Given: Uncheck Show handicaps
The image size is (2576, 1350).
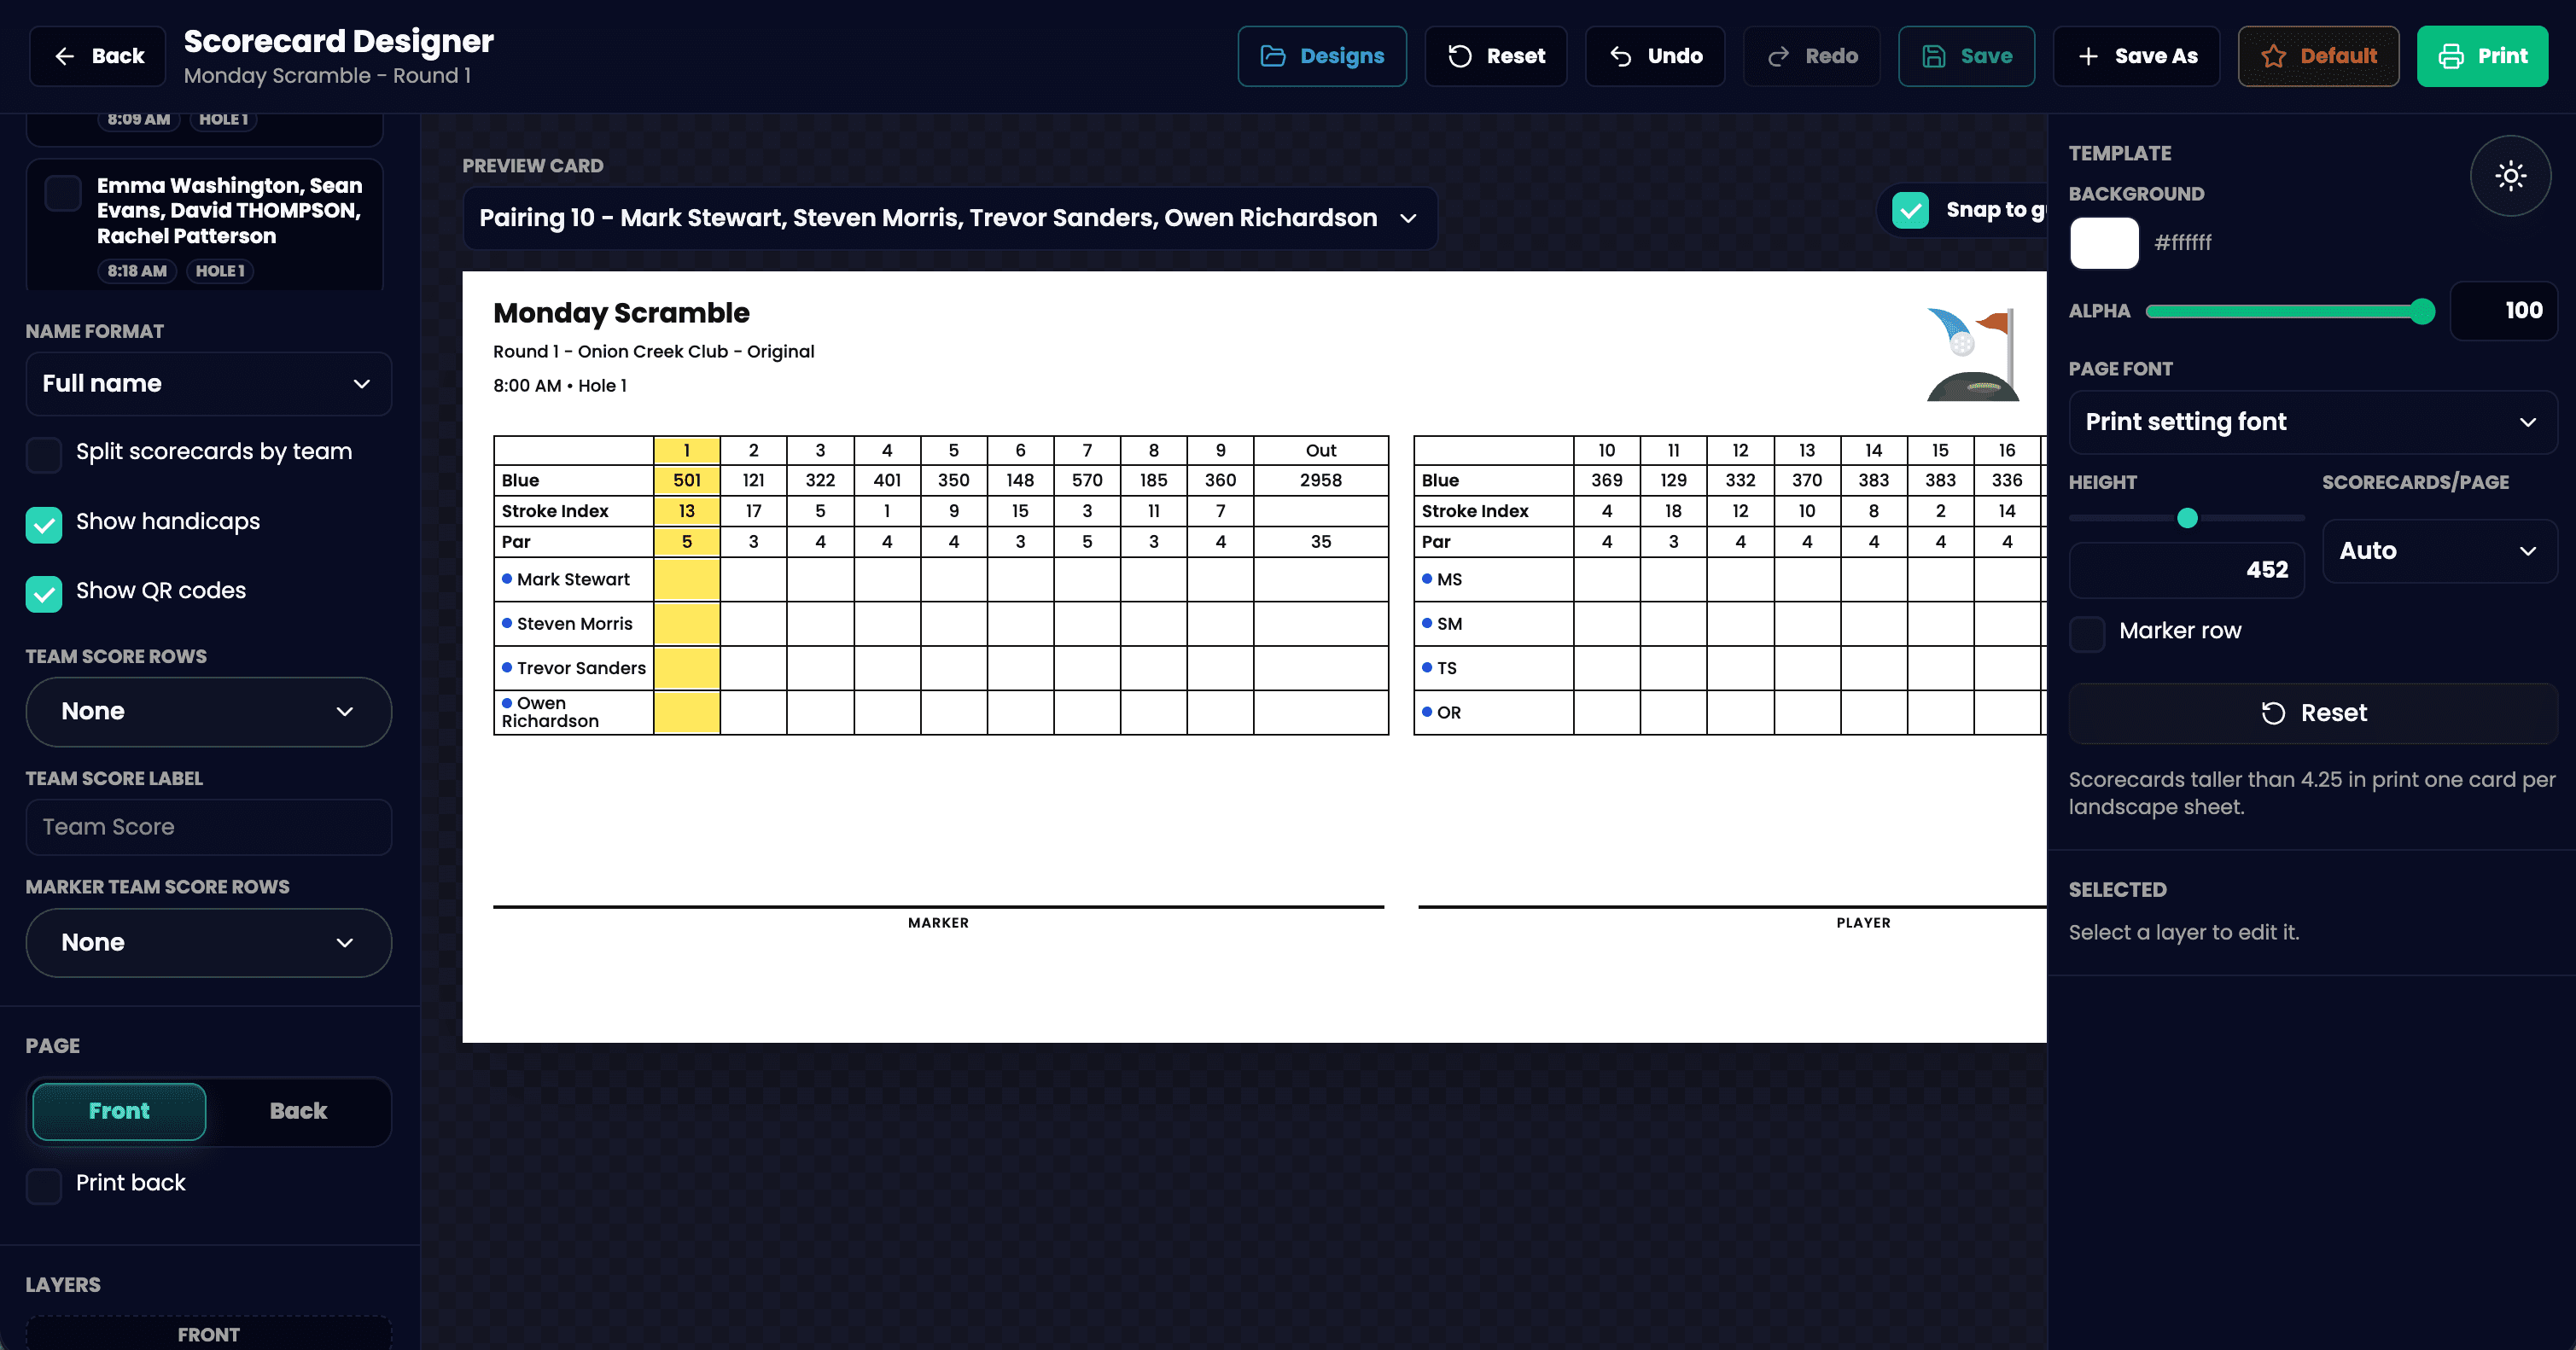Looking at the screenshot, I should coord(44,524).
